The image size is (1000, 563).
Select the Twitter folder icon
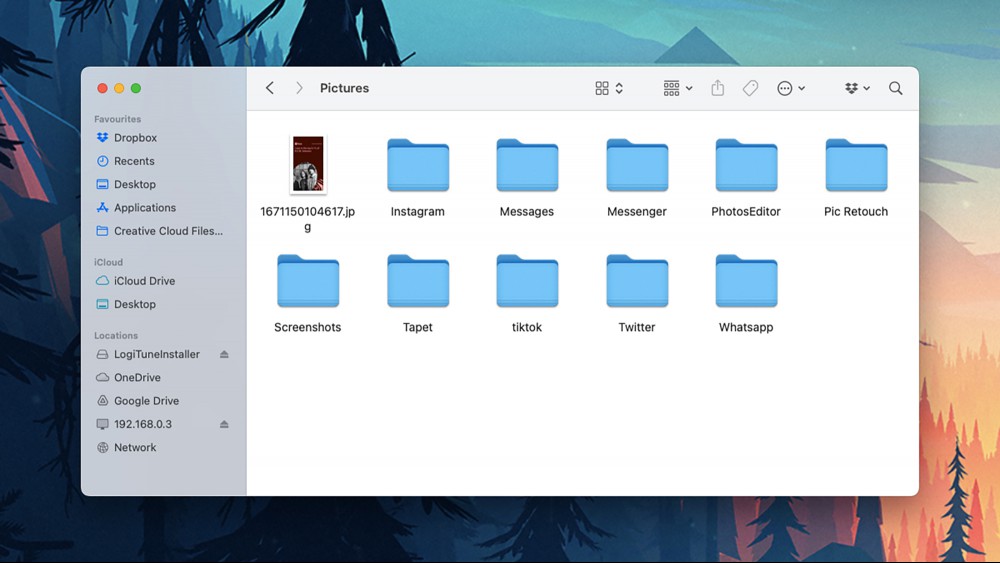click(x=636, y=281)
